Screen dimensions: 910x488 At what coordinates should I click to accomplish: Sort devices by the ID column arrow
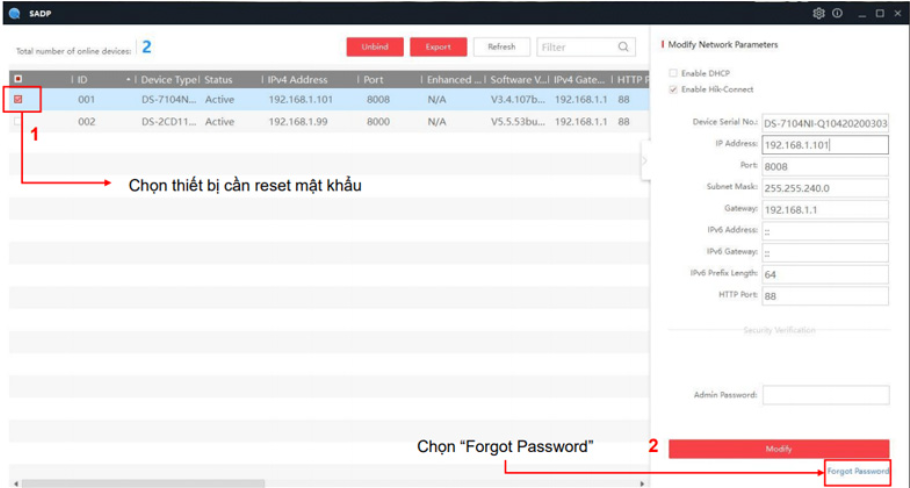(128, 79)
